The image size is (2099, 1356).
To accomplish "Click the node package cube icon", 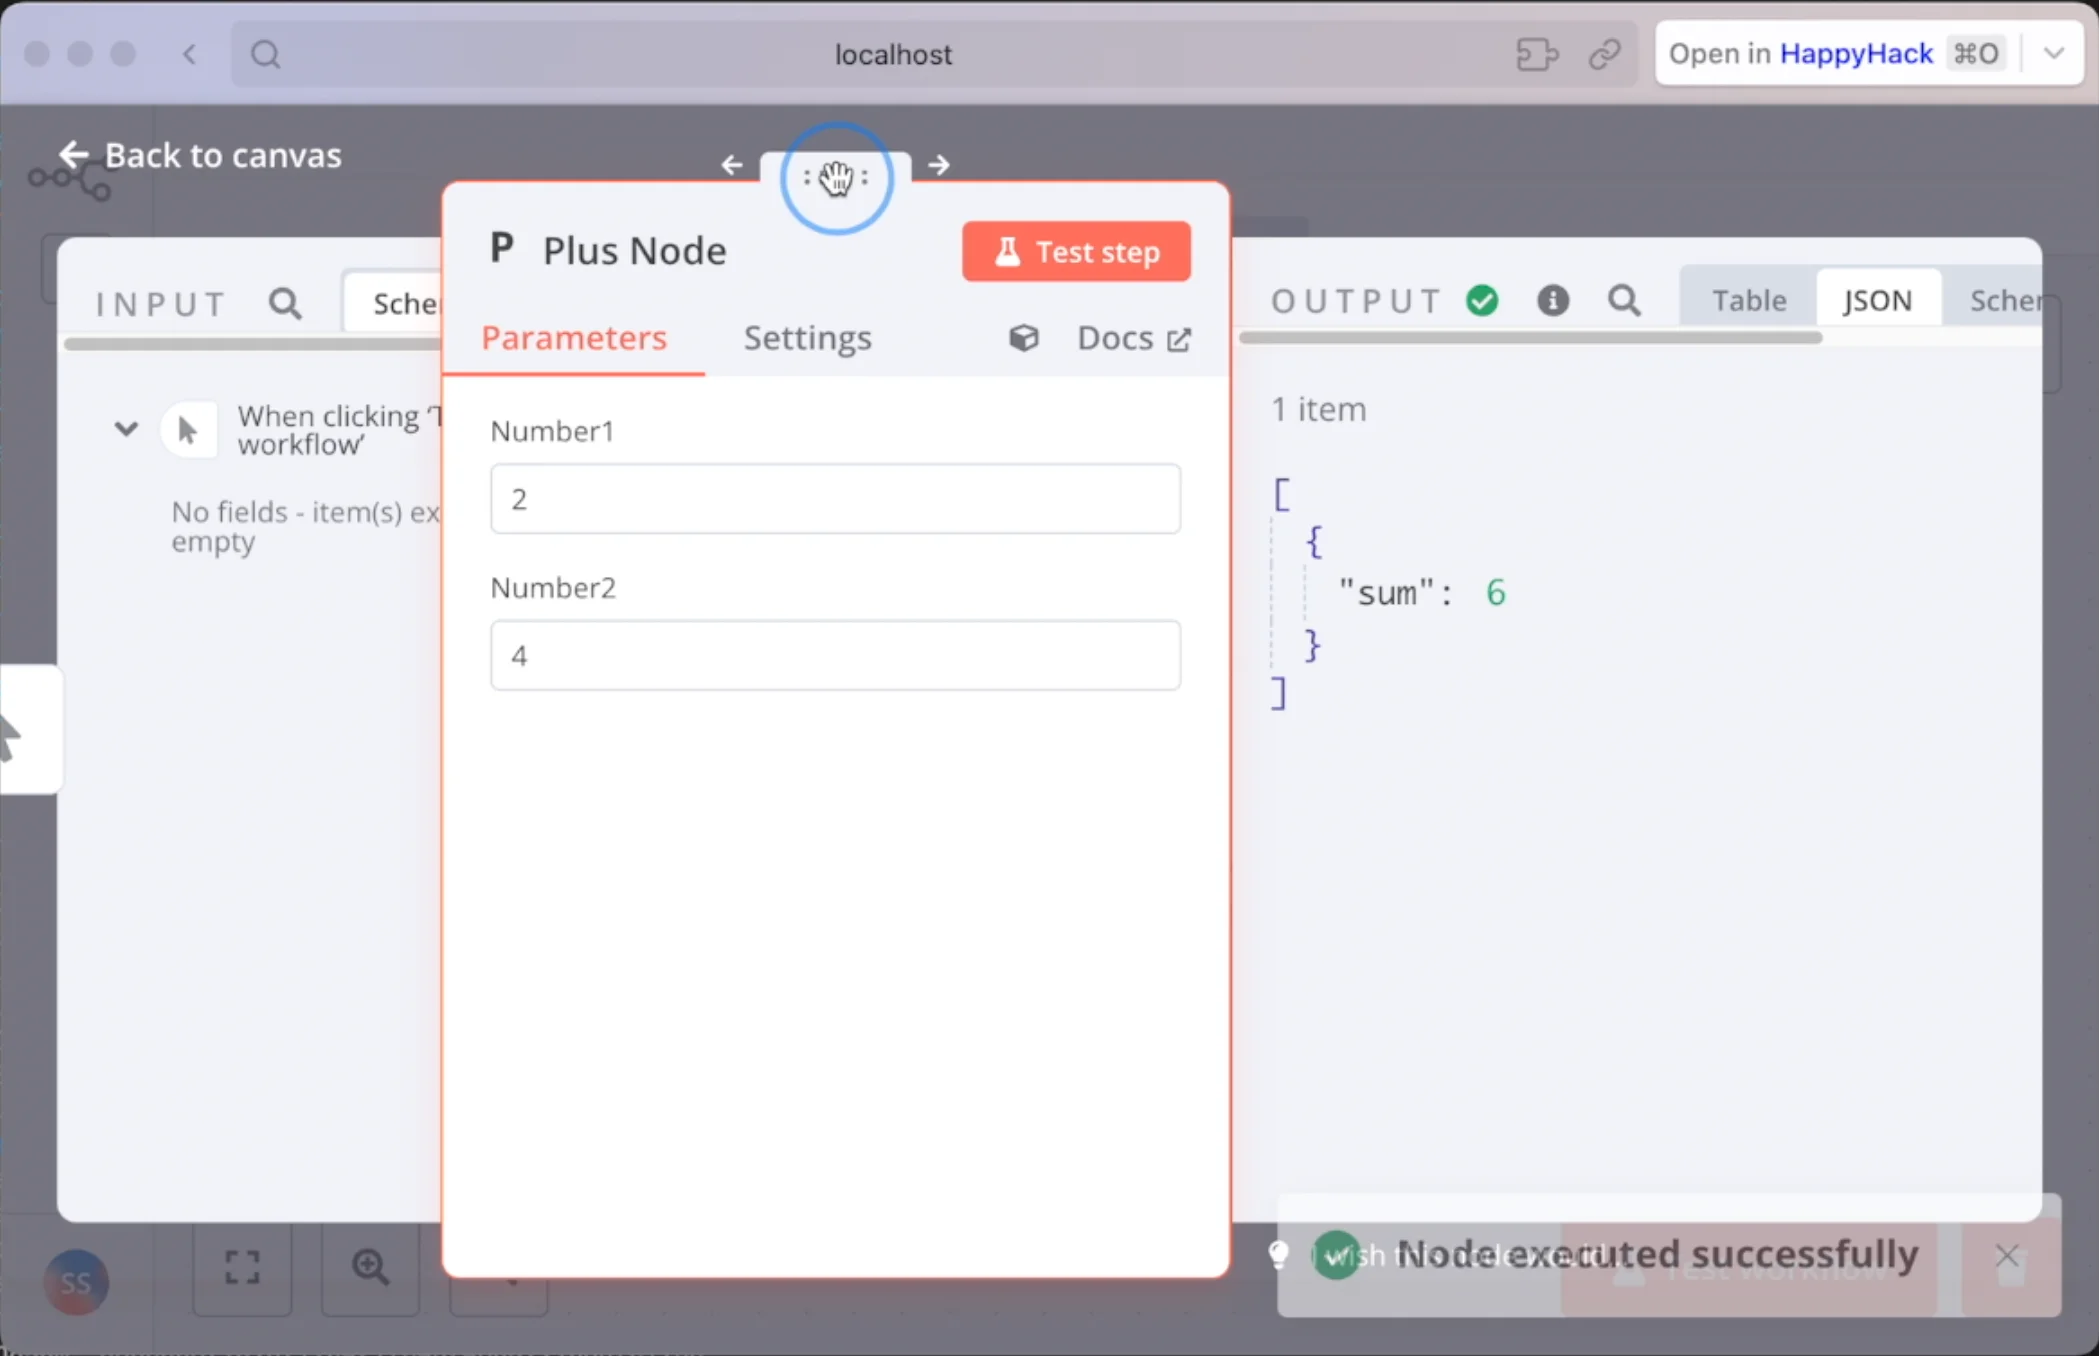I will 1023,338.
